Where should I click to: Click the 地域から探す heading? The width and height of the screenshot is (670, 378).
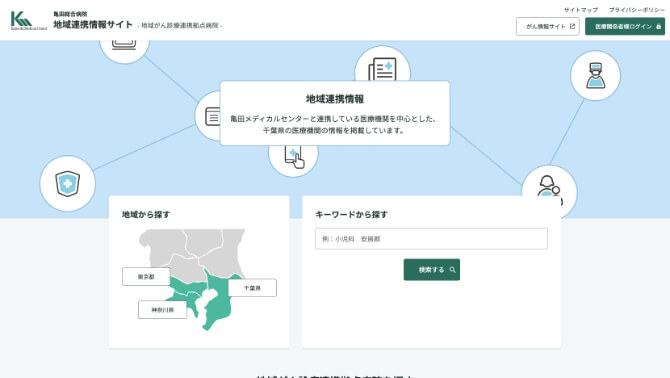[146, 214]
